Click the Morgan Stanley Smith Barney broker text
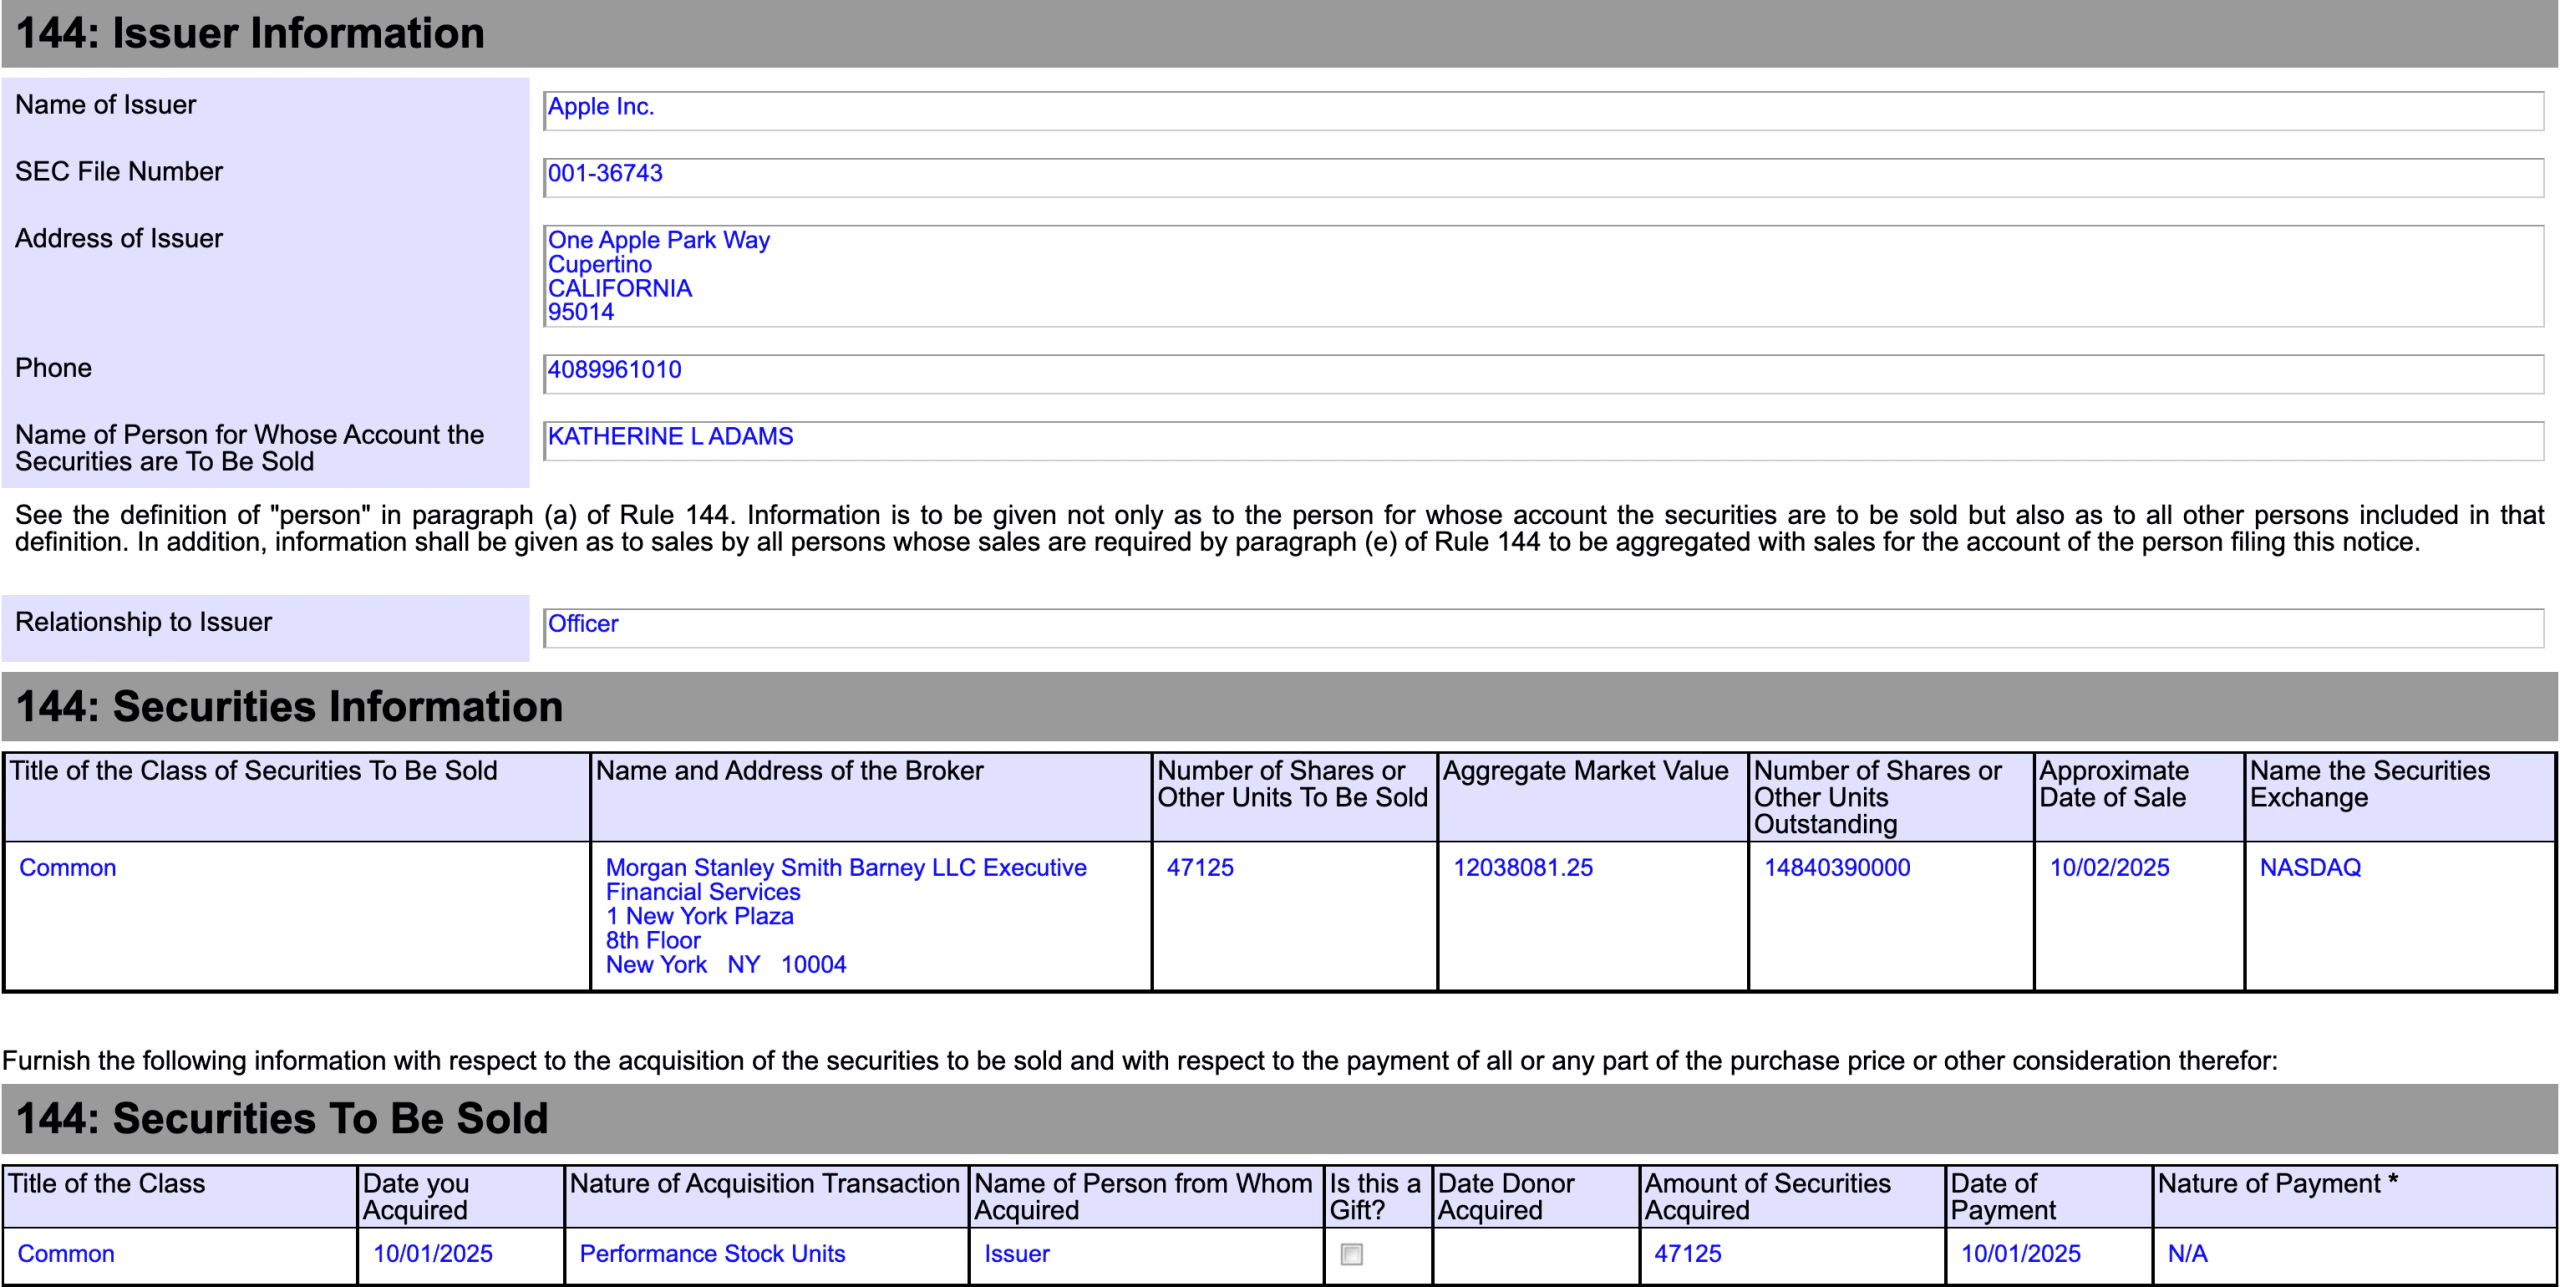Image resolution: width=2560 pixels, height=1287 pixels. tap(845, 868)
